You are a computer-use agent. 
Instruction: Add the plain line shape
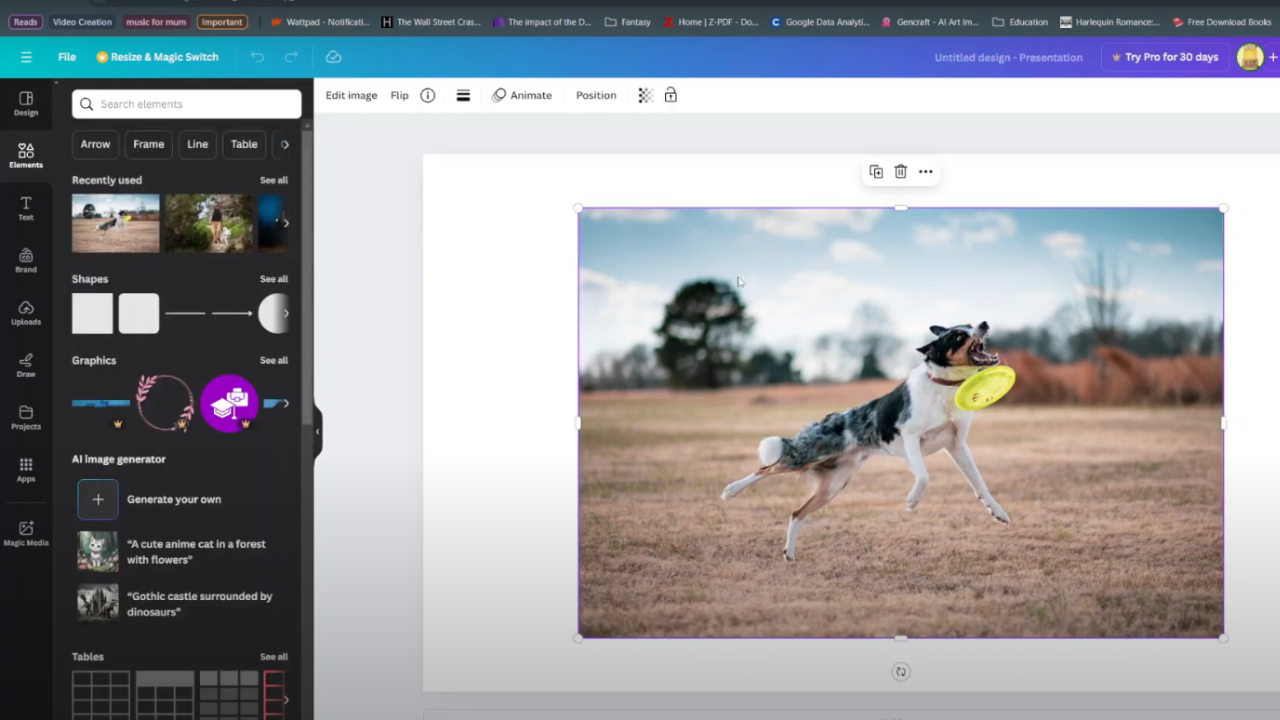tap(185, 313)
